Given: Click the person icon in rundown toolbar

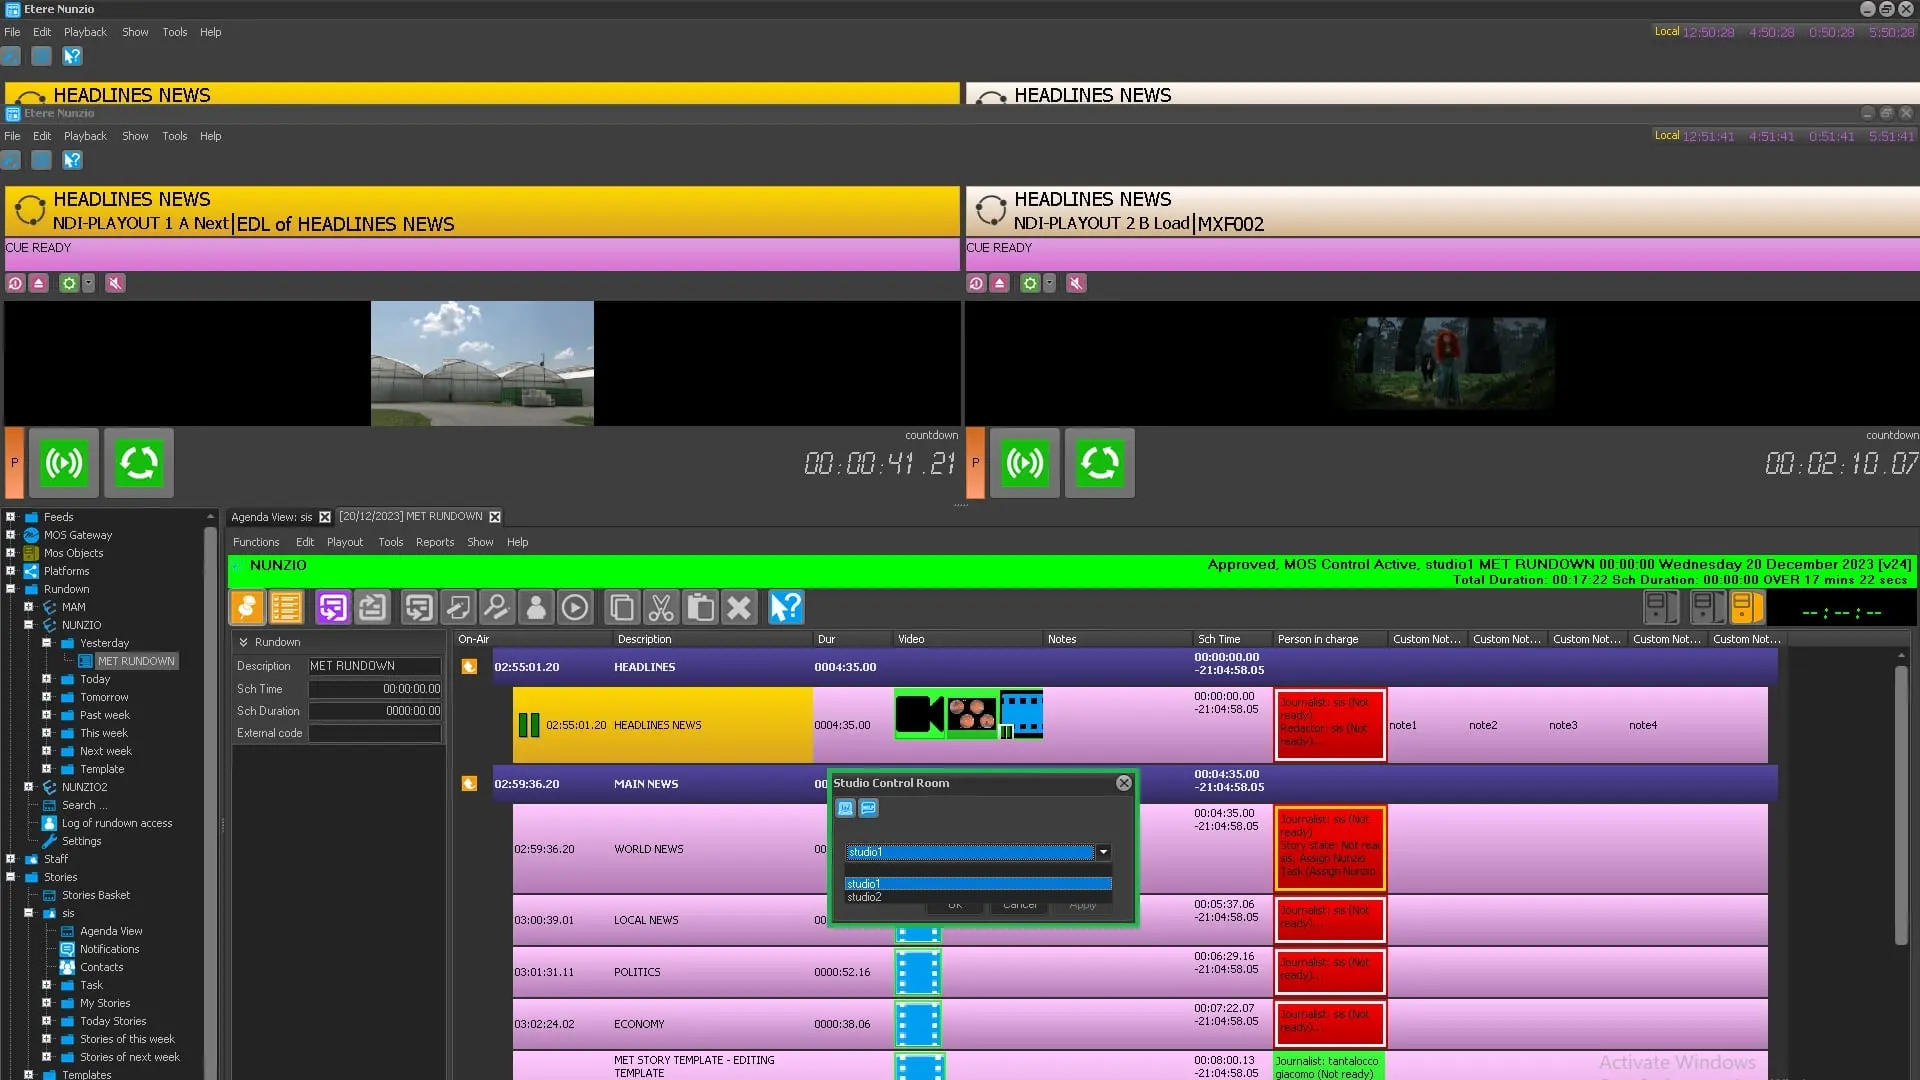Looking at the screenshot, I should 536,607.
